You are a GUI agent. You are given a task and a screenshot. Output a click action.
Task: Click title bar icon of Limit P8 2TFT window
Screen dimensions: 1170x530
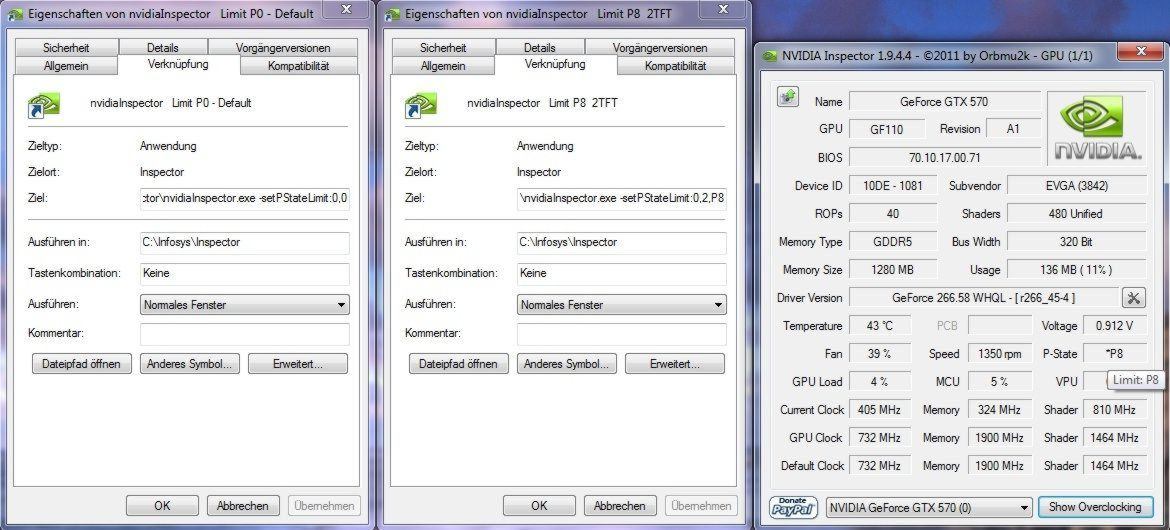click(x=392, y=14)
